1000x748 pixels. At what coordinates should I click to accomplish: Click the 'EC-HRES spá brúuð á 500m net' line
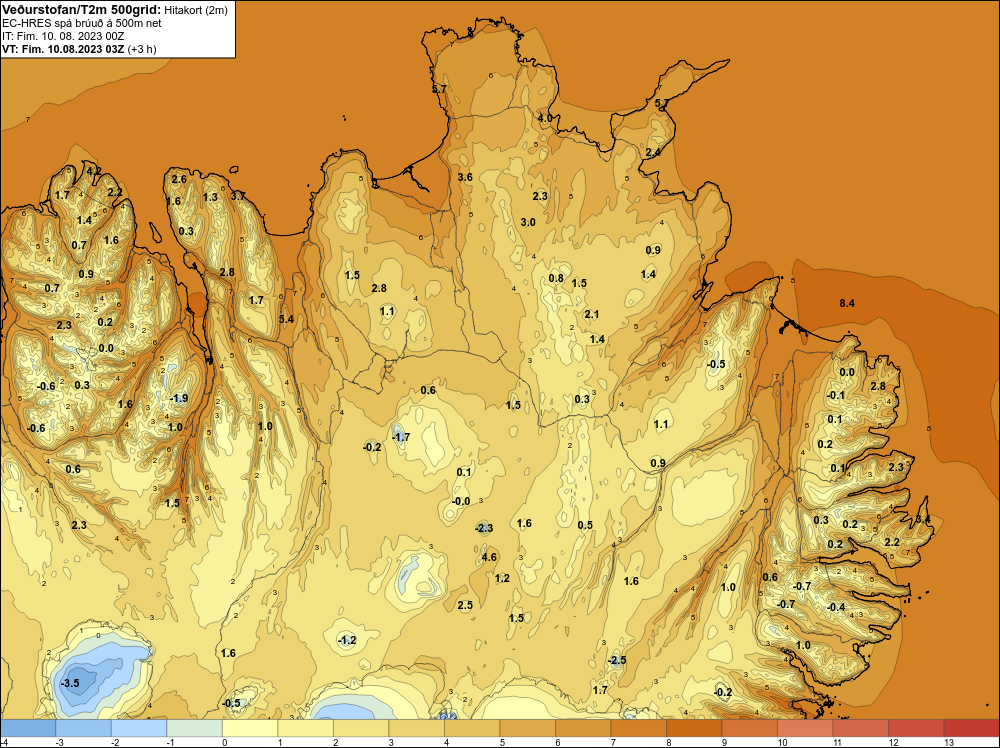point(82,23)
